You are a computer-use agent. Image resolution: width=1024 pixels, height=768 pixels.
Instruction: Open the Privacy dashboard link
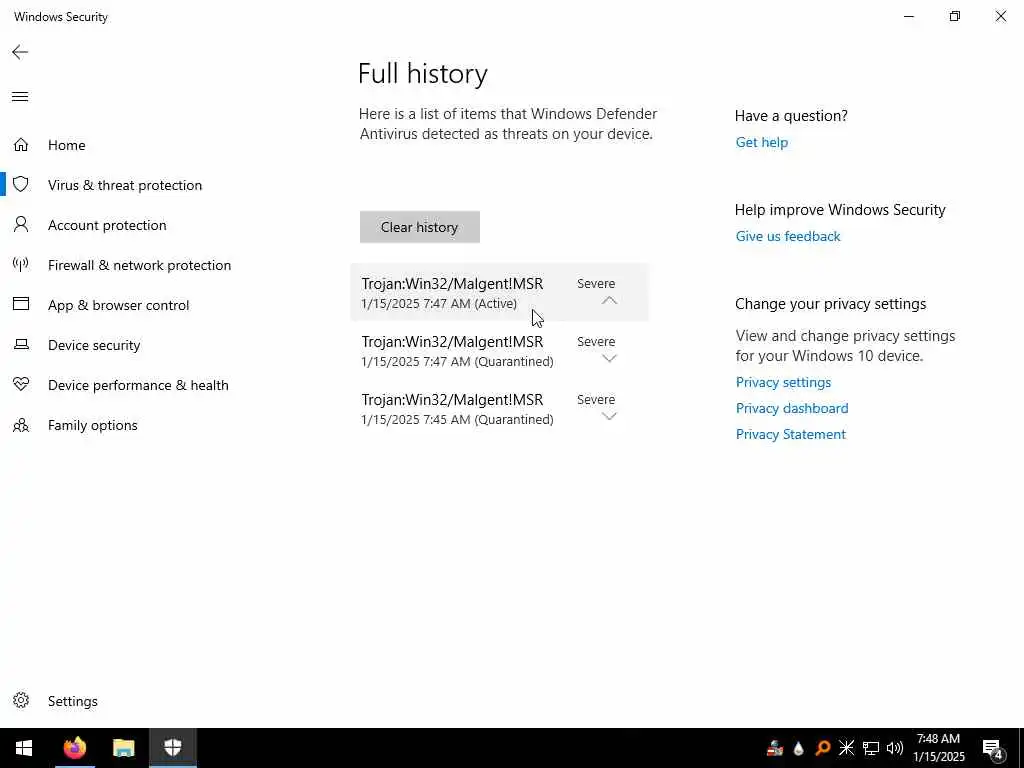[x=792, y=408]
